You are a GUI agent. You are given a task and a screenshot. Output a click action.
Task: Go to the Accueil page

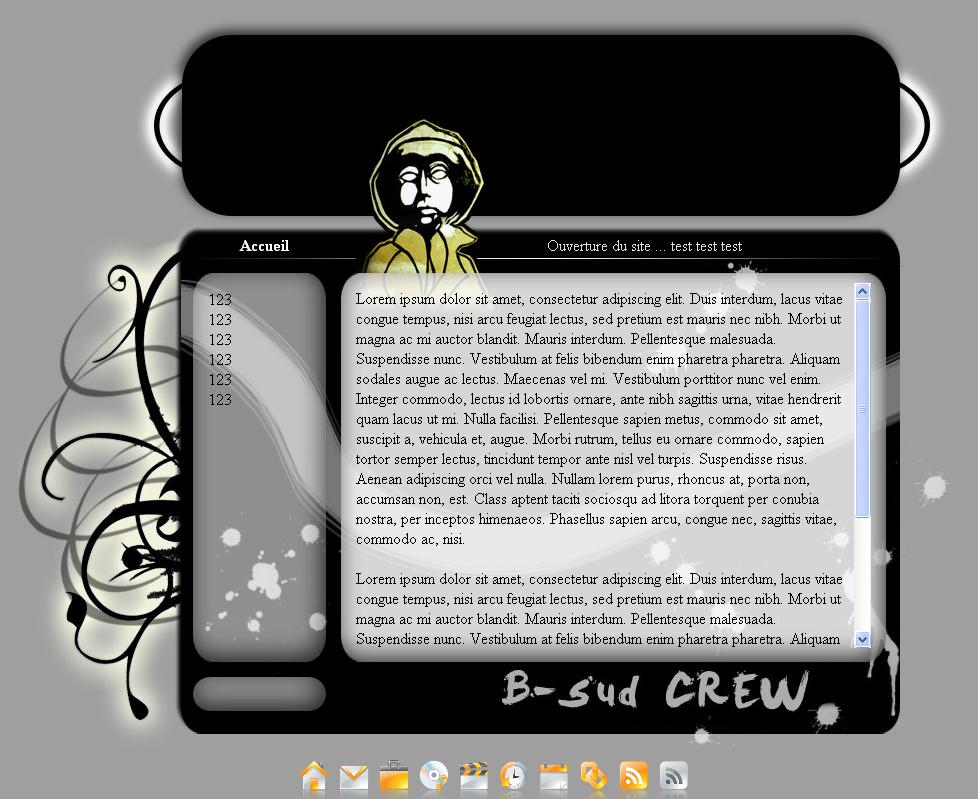[264, 246]
